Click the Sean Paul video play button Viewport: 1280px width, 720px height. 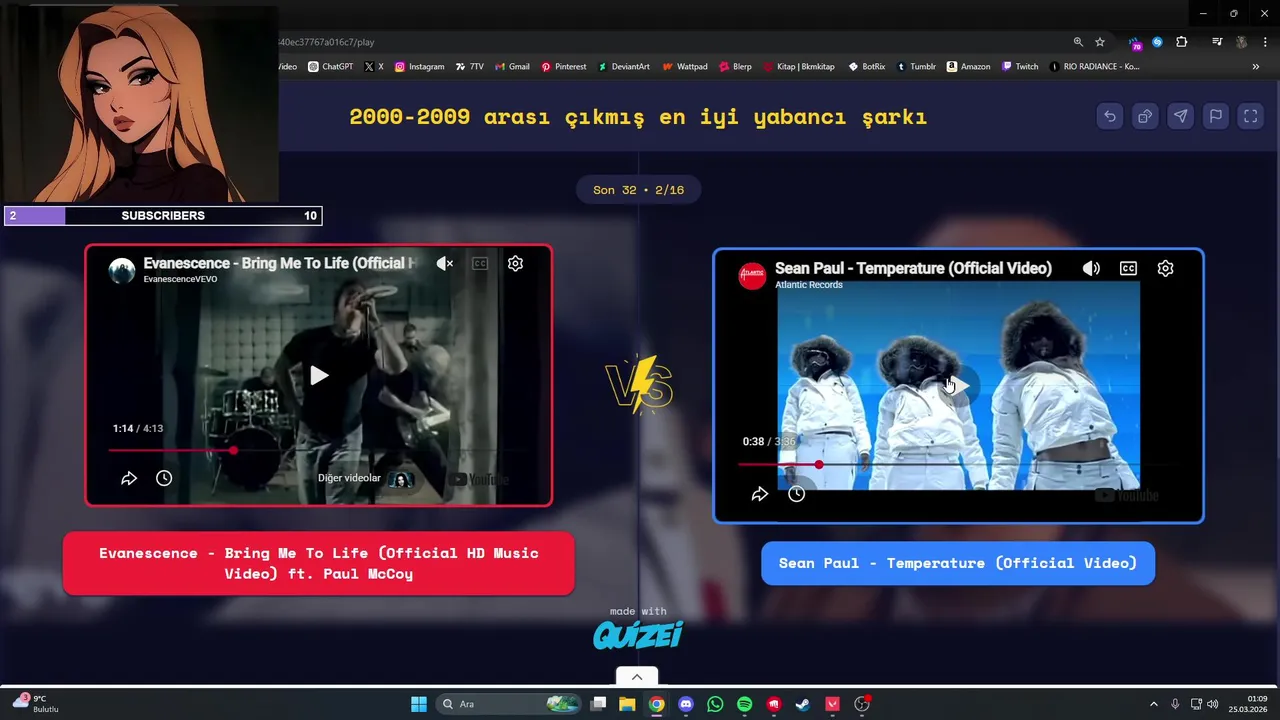pos(958,386)
